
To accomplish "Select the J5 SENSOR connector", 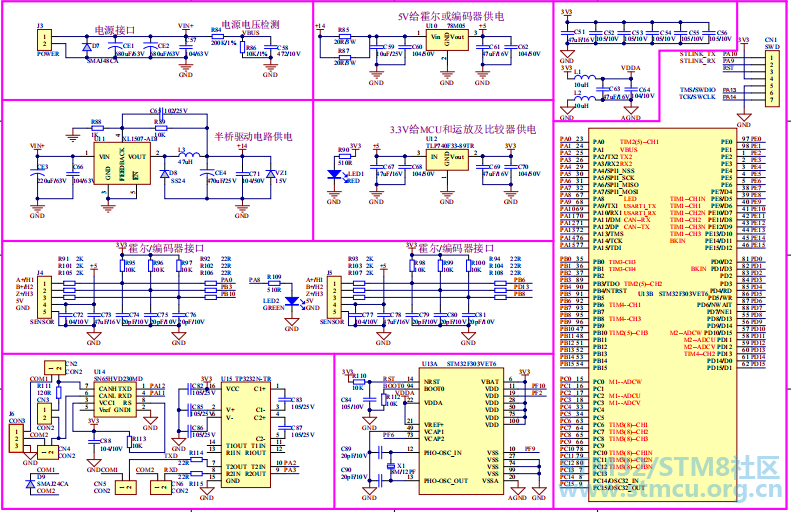I will pos(334,298).
